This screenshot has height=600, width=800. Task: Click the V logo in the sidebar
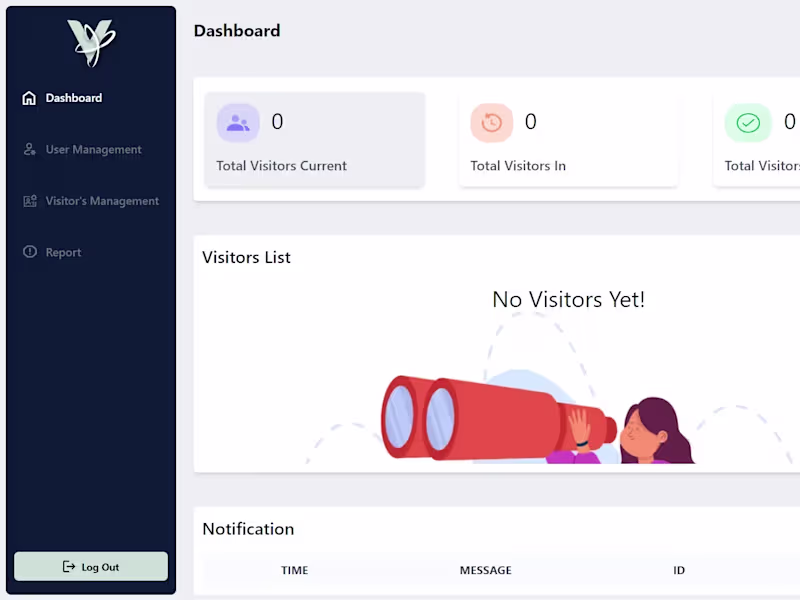point(91,43)
